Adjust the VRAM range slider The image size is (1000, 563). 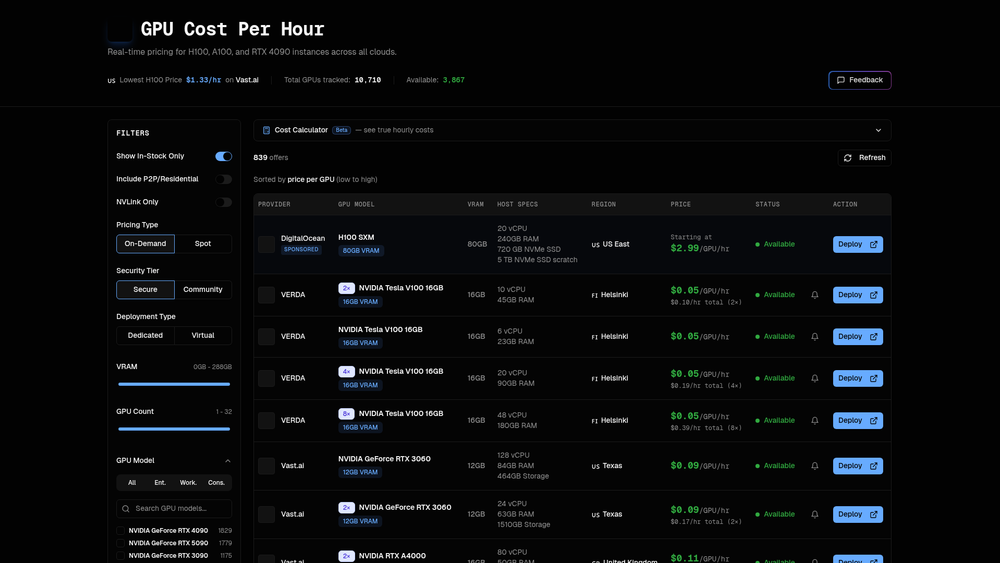[174, 384]
